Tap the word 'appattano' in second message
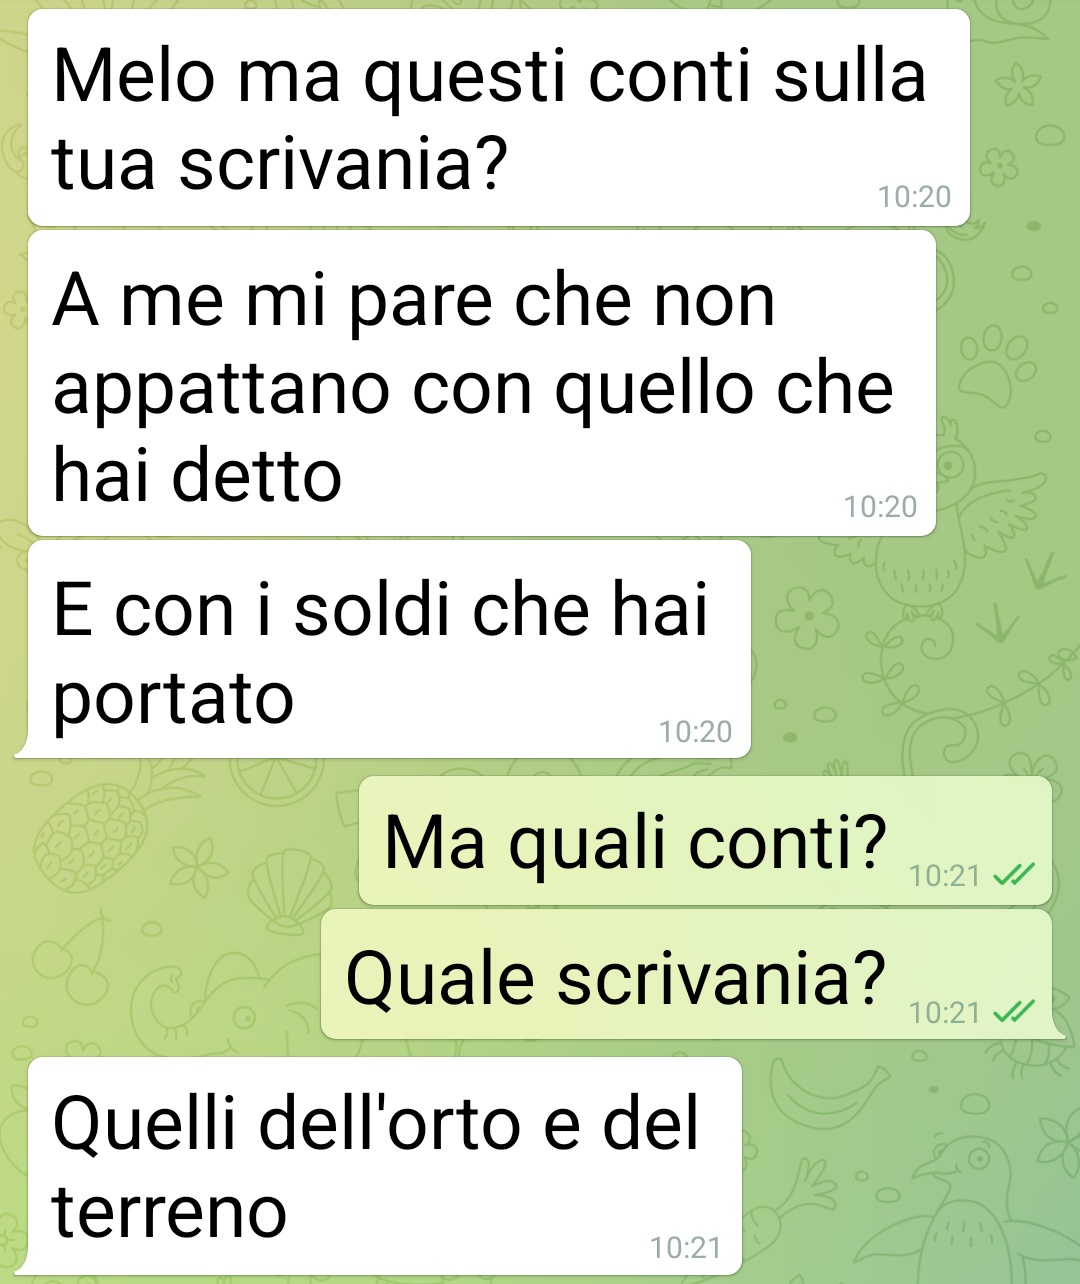The image size is (1080, 1284). pos(222,391)
